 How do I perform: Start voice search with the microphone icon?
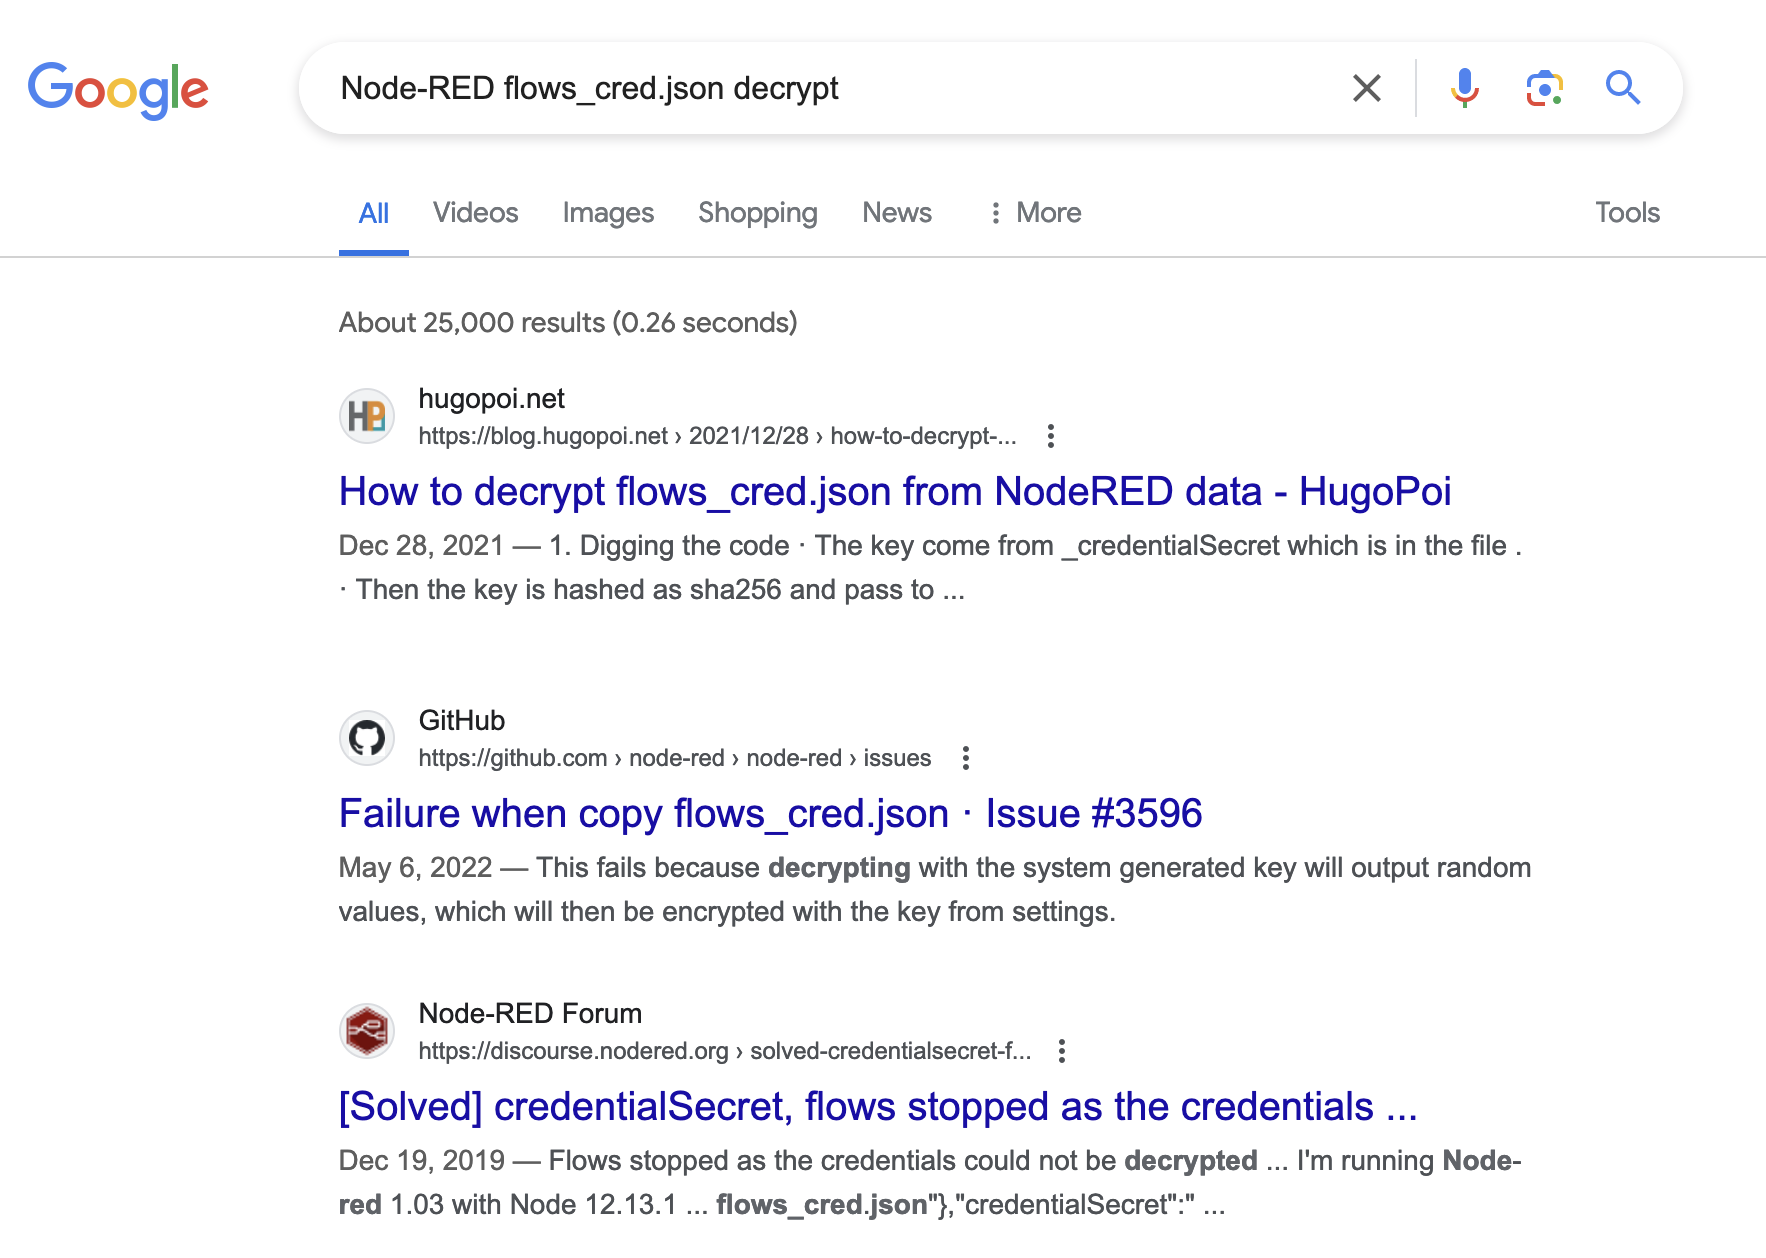(x=1464, y=88)
